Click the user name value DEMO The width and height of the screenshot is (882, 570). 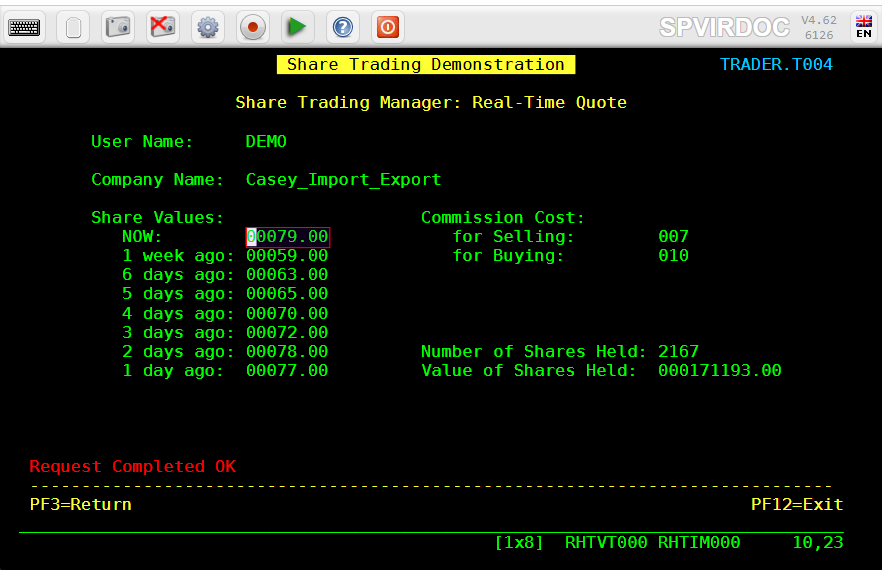coord(266,141)
